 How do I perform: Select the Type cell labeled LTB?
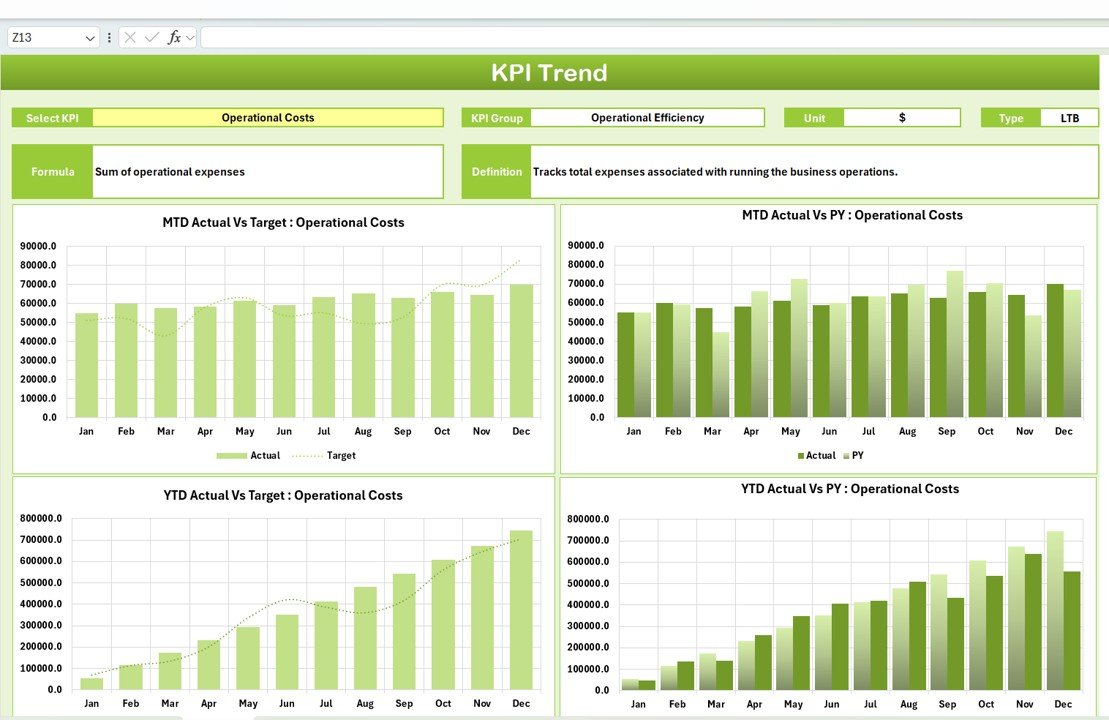[x=1069, y=117]
